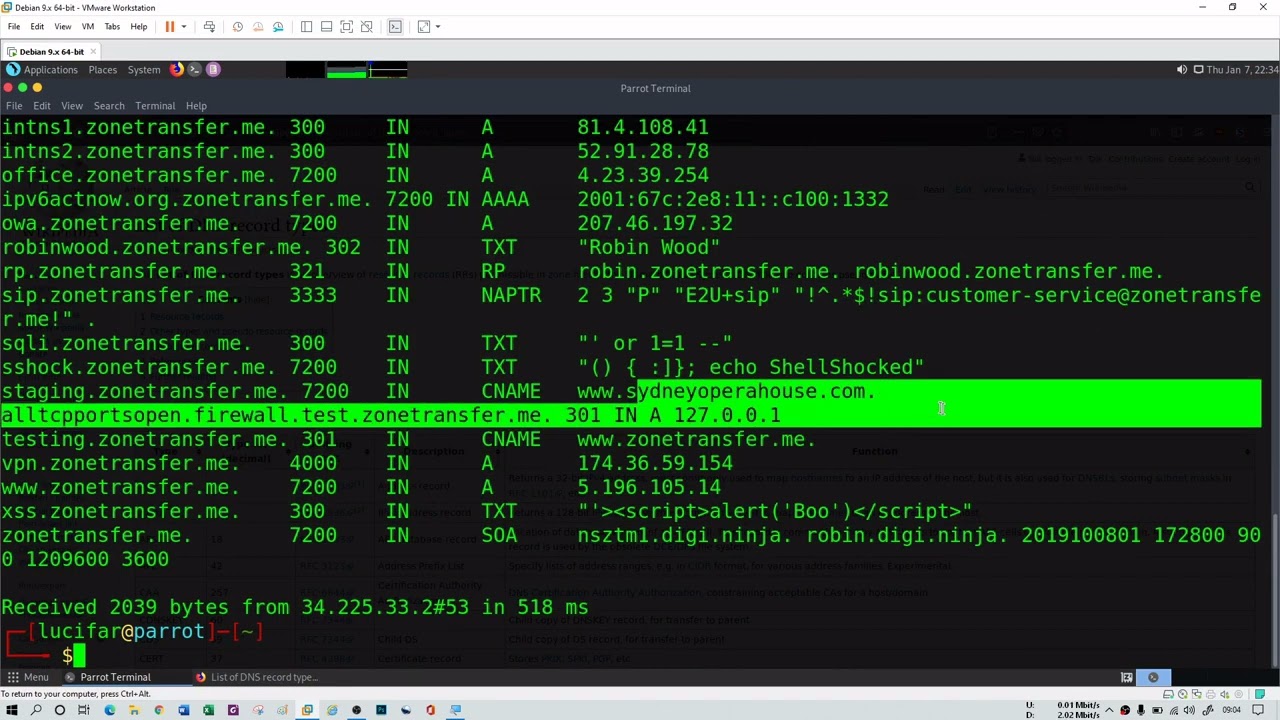Switch to Unity mode icon in VMware
The height and width of the screenshot is (720, 1280).
pyautogui.click(x=367, y=26)
